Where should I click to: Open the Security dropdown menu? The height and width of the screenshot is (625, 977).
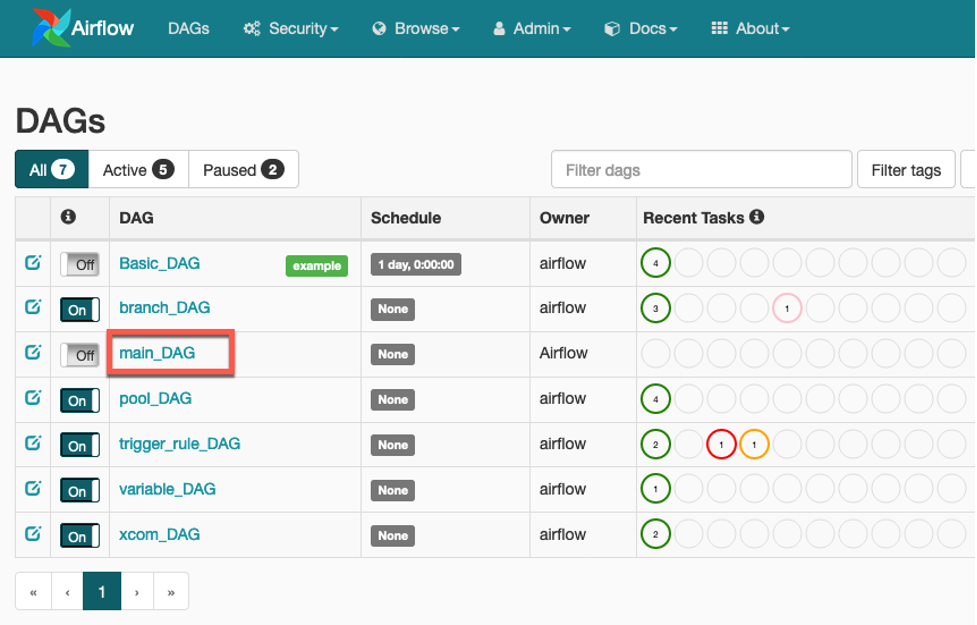tap(291, 28)
